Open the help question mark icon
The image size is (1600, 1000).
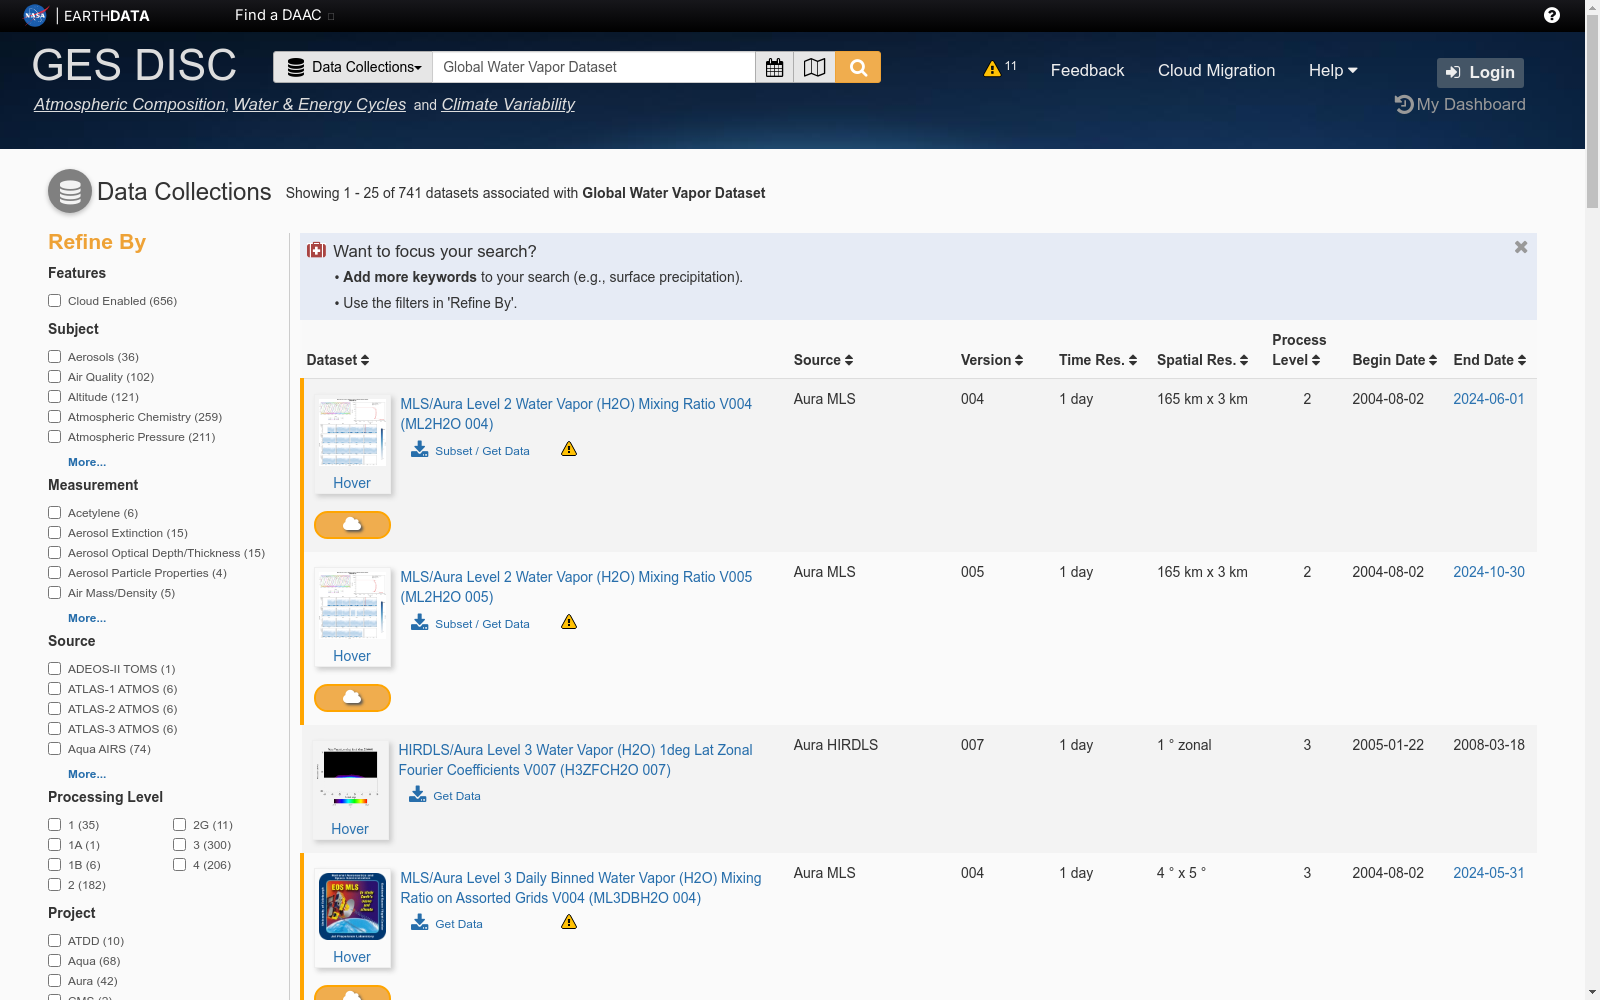[1552, 15]
